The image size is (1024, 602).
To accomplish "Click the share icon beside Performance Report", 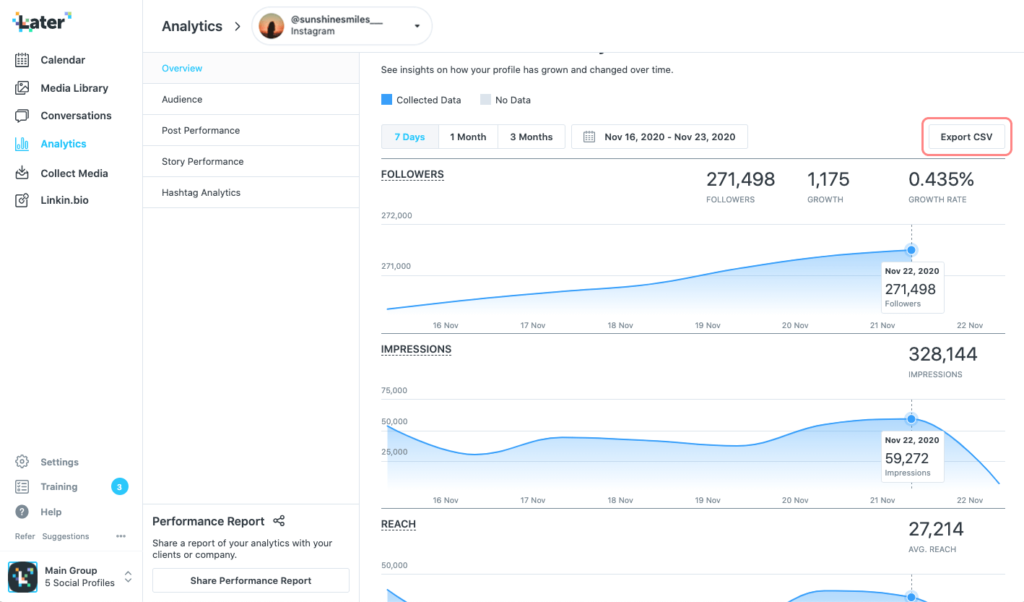I will coord(279,520).
